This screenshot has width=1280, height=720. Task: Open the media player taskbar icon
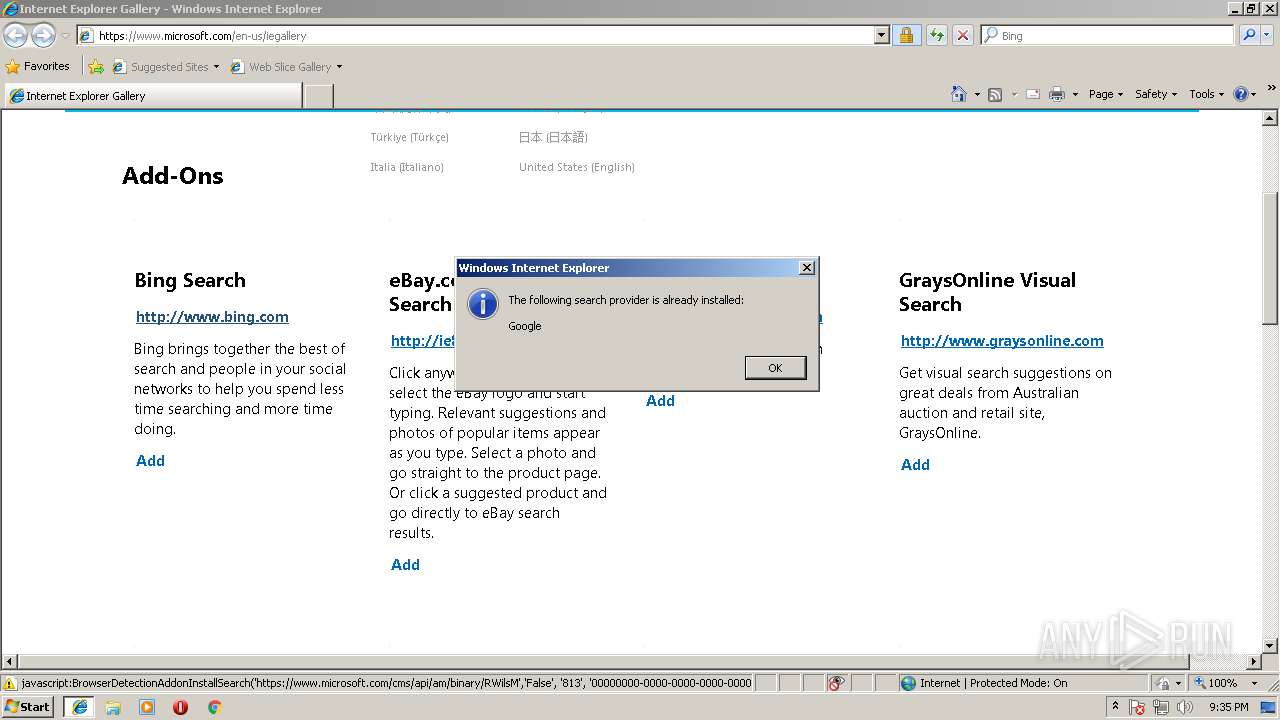tap(147, 707)
